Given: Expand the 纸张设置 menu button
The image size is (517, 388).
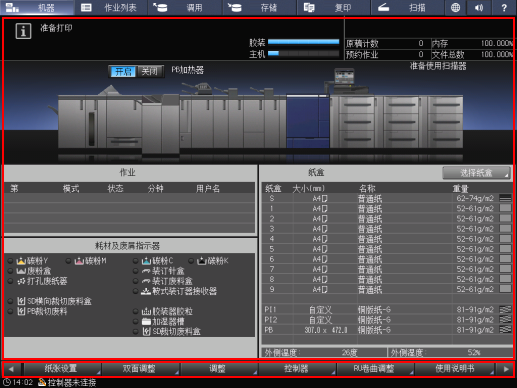Looking at the screenshot, I should click(x=62, y=369).
